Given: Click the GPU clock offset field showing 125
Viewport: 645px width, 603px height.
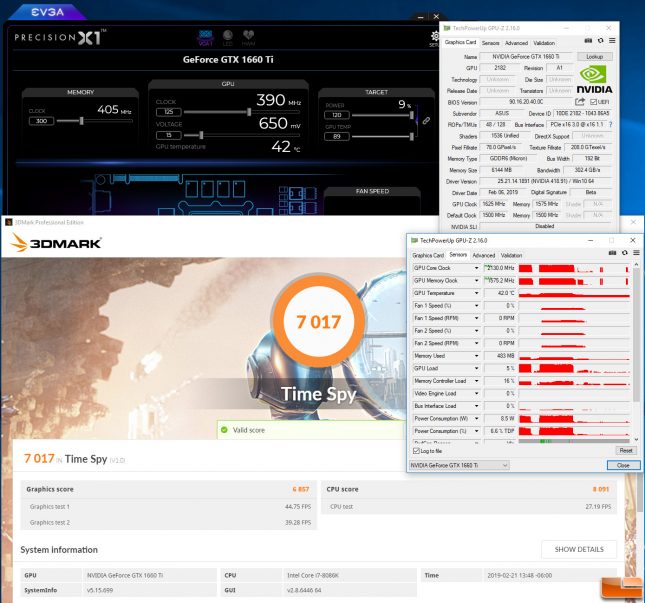Looking at the screenshot, I should coord(169,112).
